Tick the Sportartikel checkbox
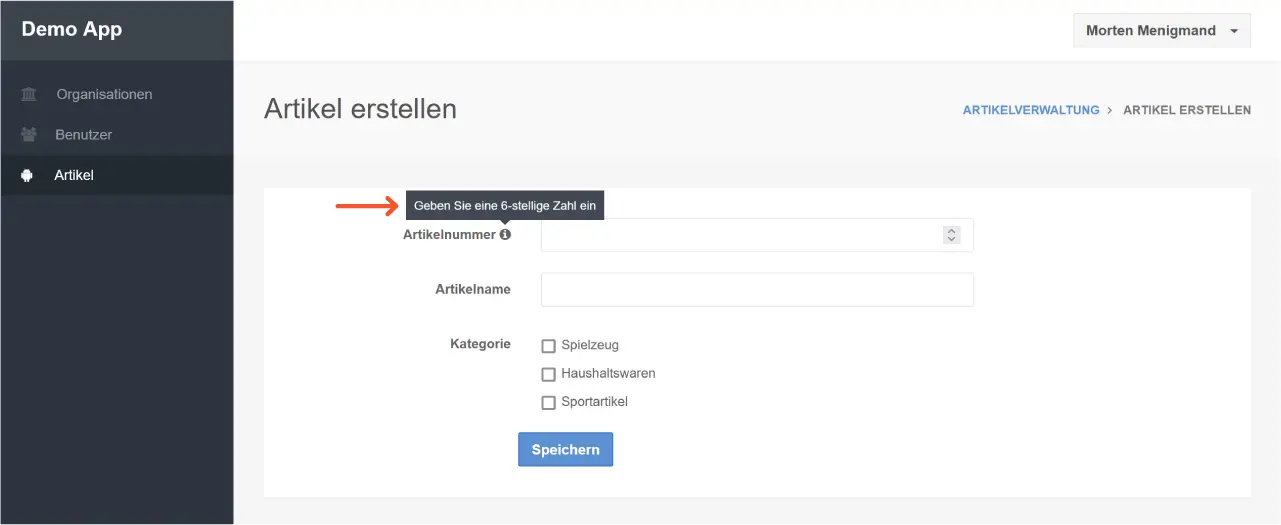This screenshot has height=525, width=1281. point(548,403)
